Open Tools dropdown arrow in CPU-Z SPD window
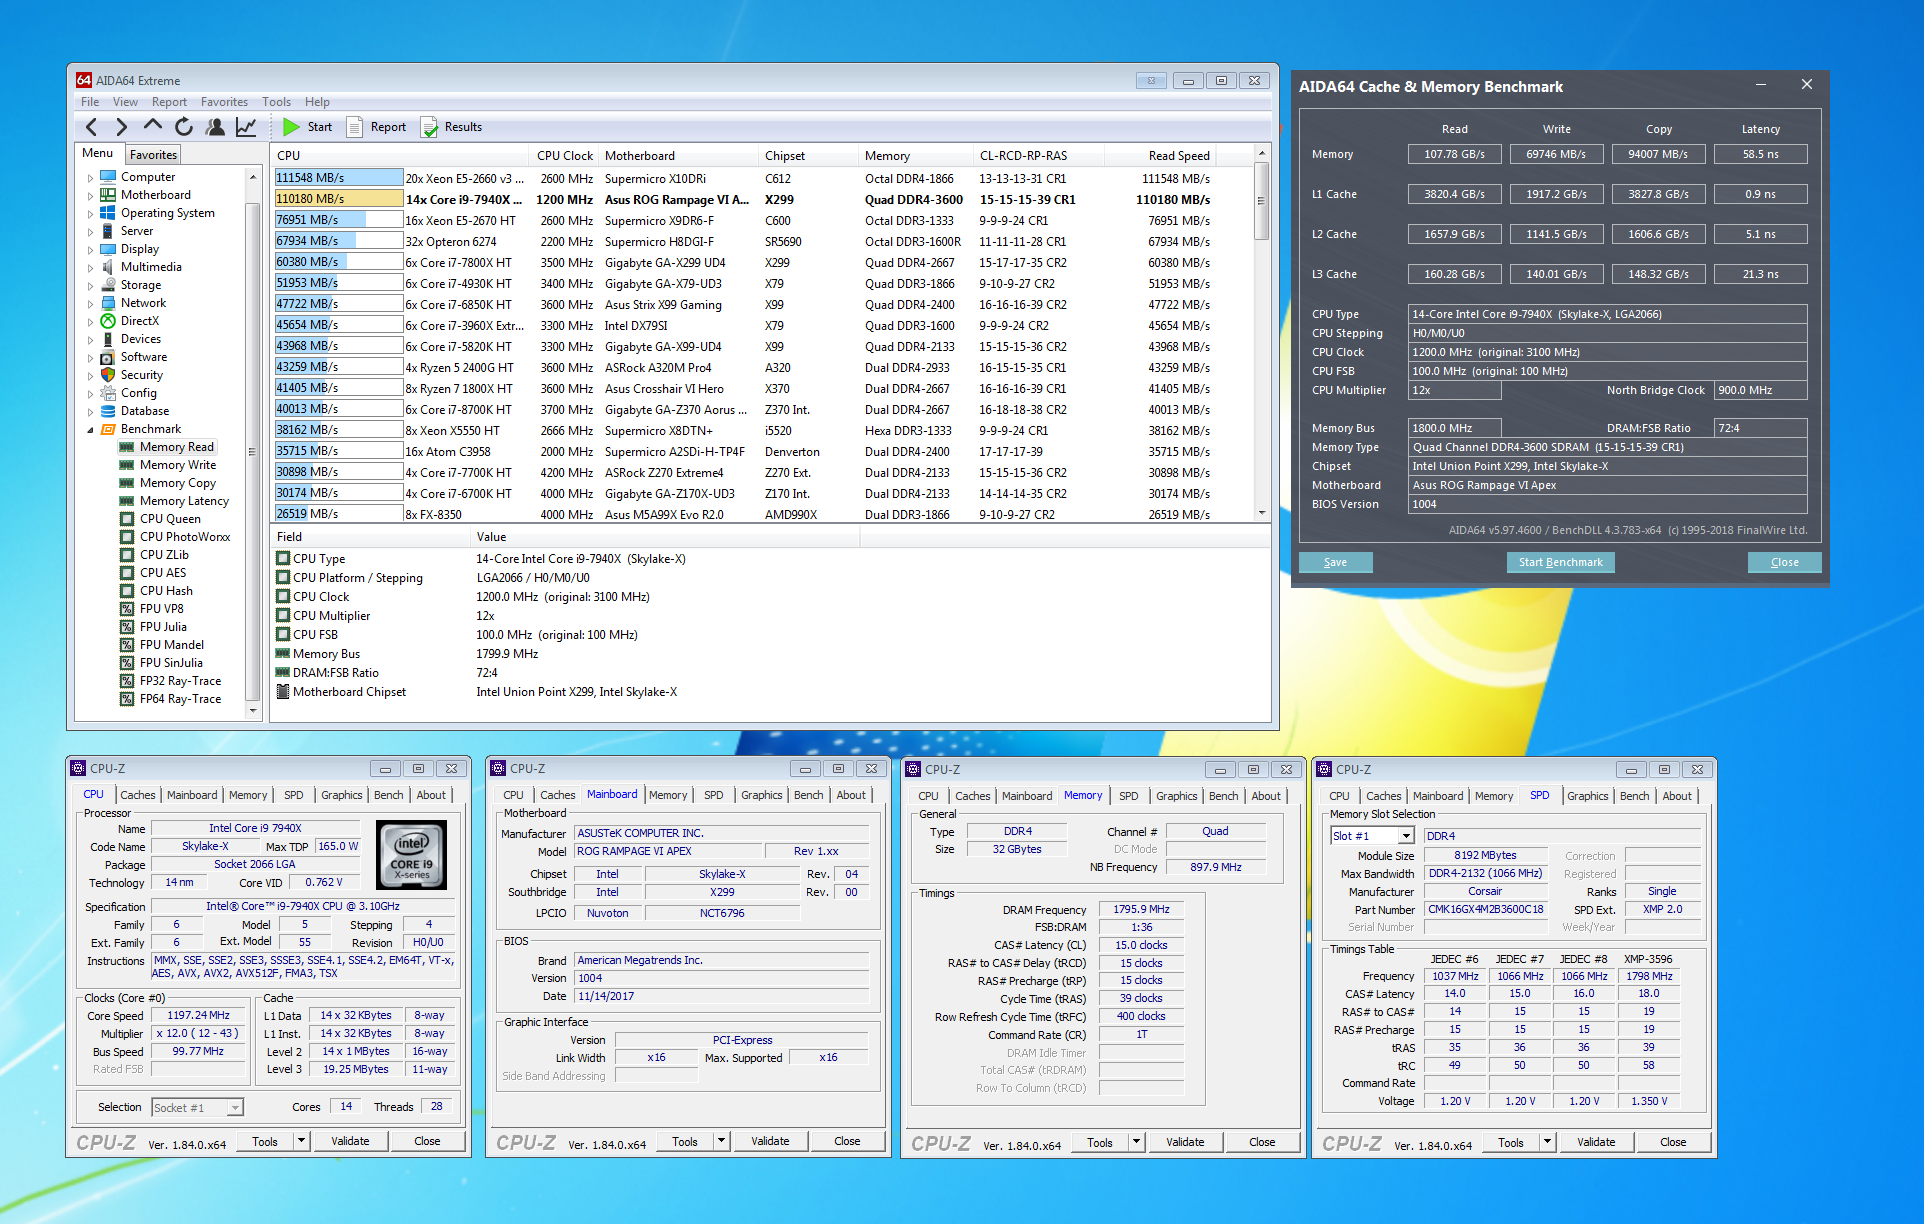This screenshot has height=1224, width=1924. pyautogui.click(x=1547, y=1142)
